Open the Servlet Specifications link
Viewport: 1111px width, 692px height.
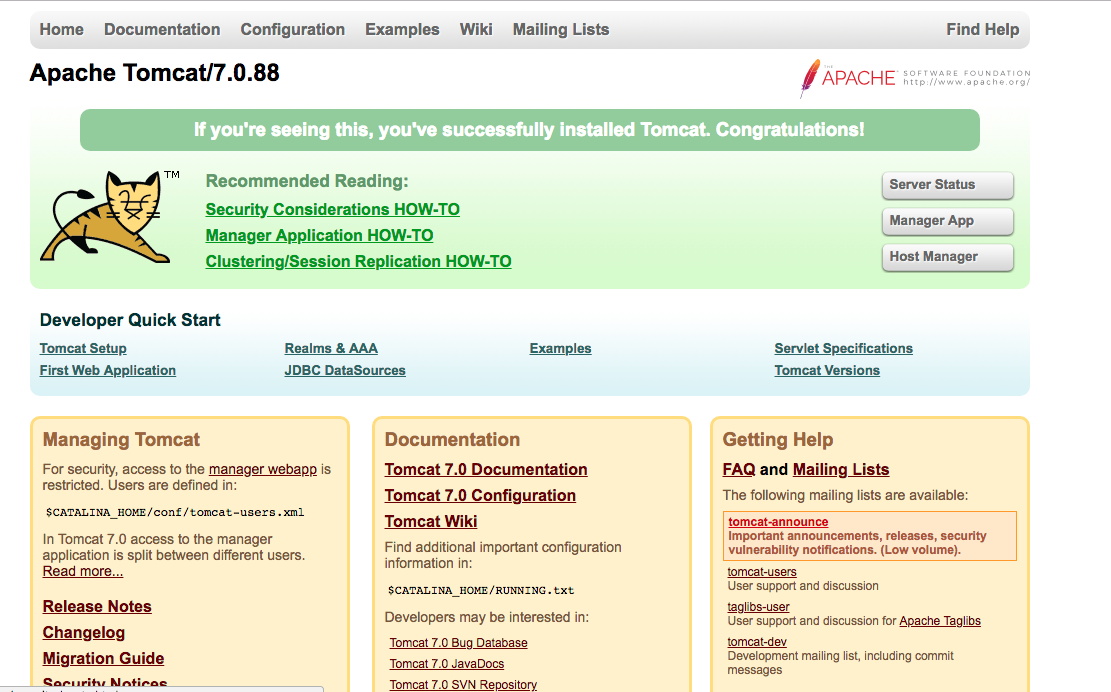[843, 348]
